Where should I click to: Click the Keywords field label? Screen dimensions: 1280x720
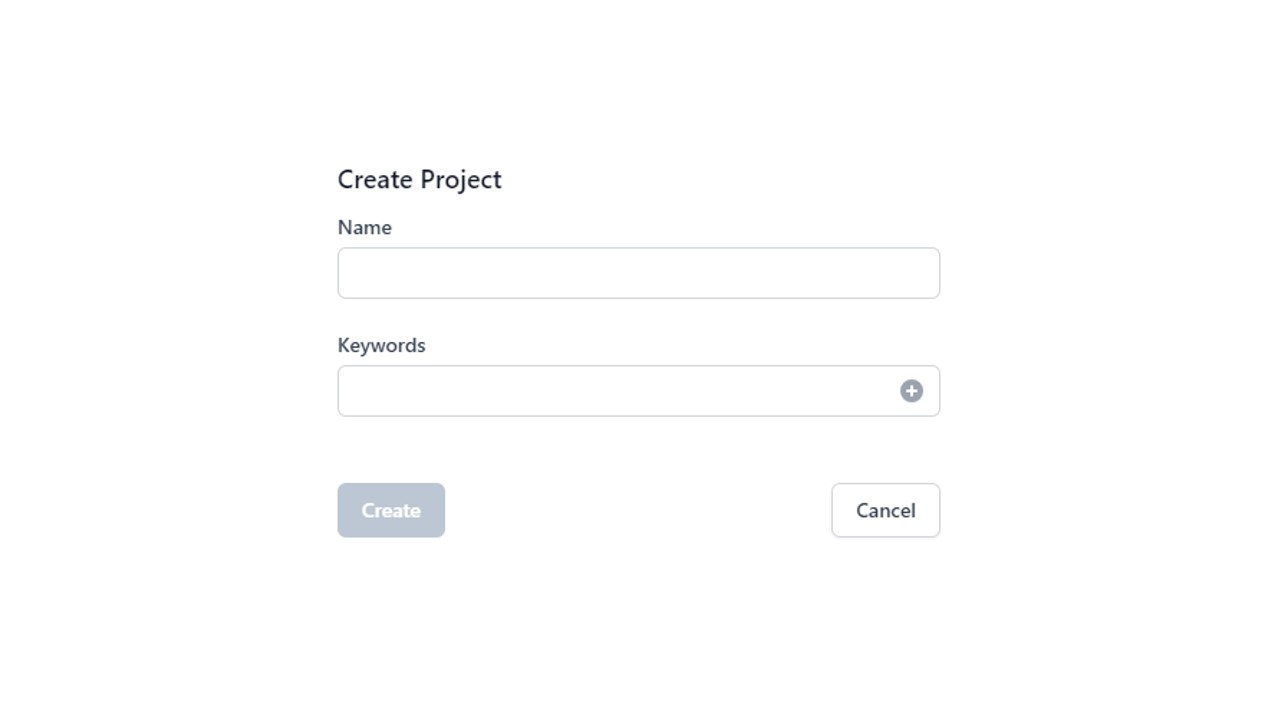click(x=382, y=345)
